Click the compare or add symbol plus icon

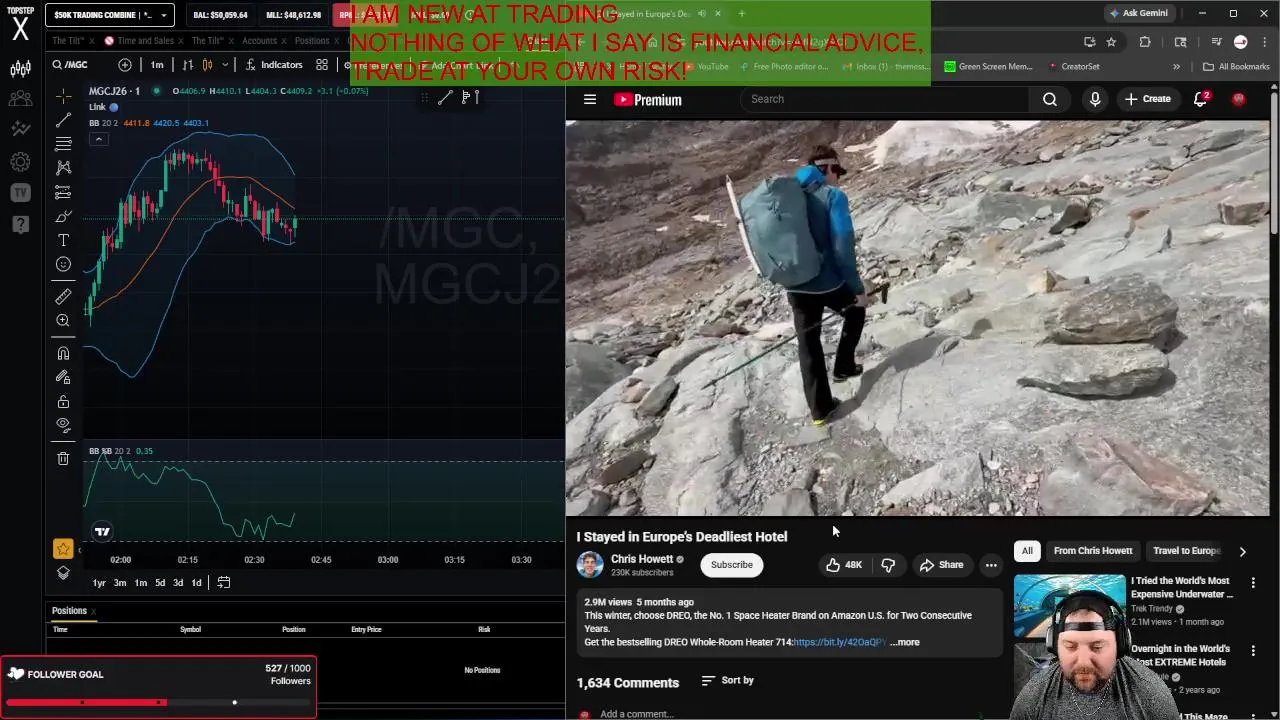click(125, 65)
